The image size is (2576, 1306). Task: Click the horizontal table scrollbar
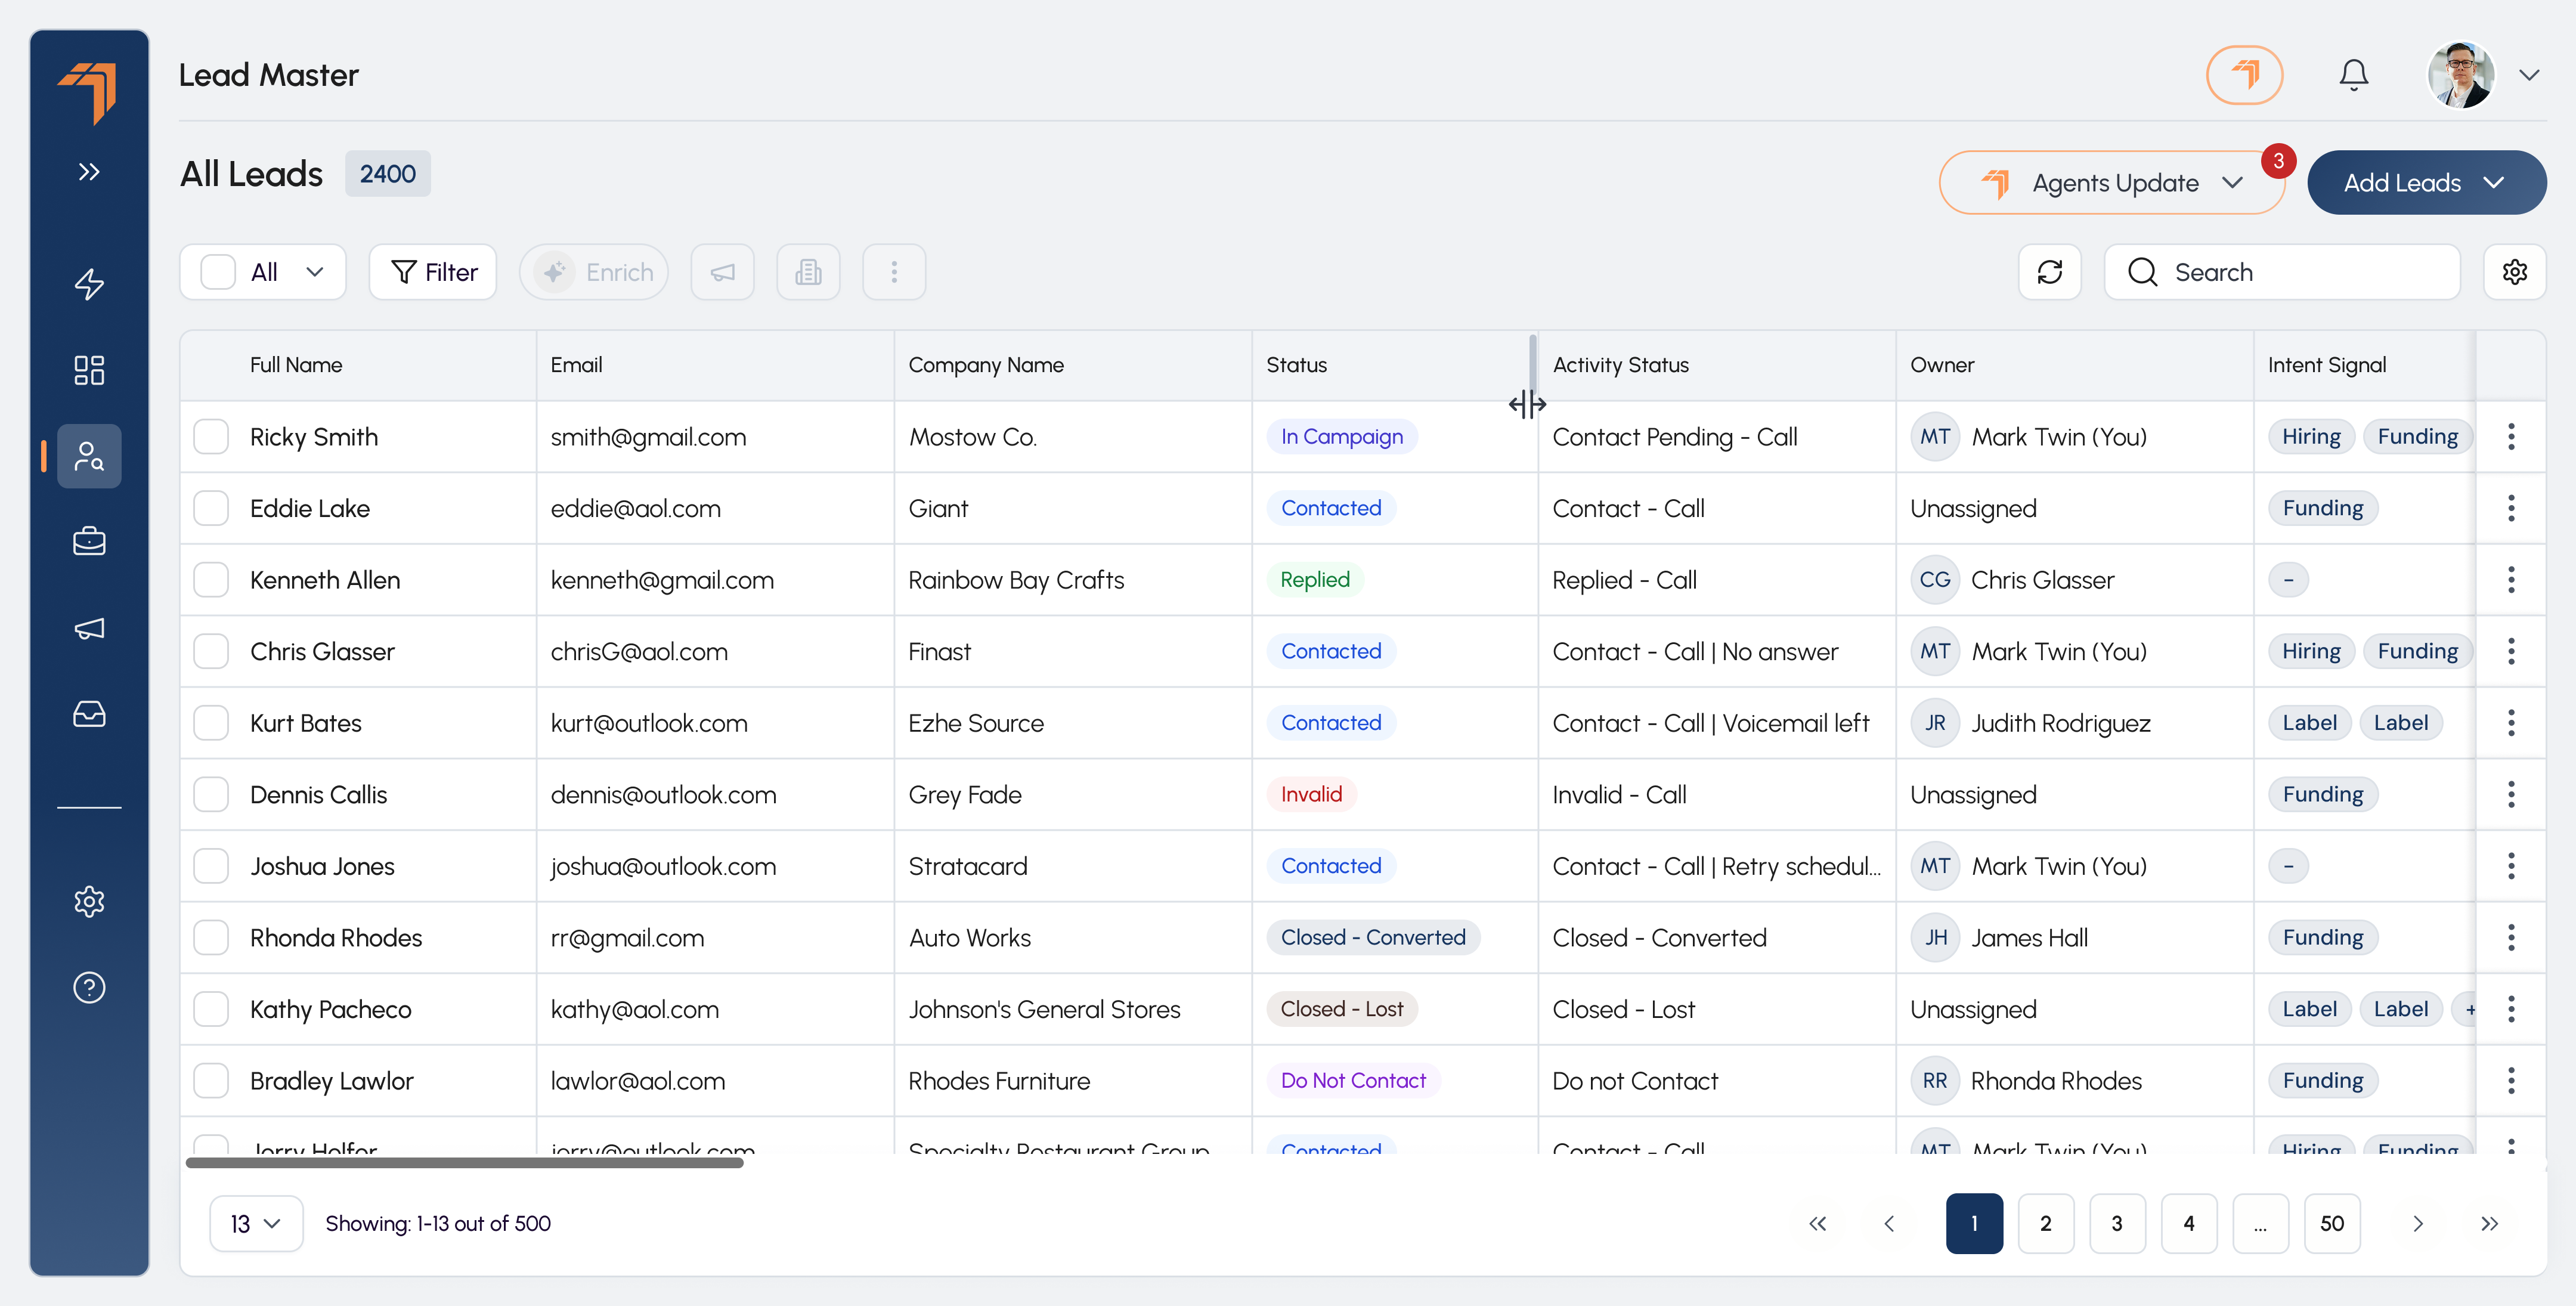pos(464,1163)
